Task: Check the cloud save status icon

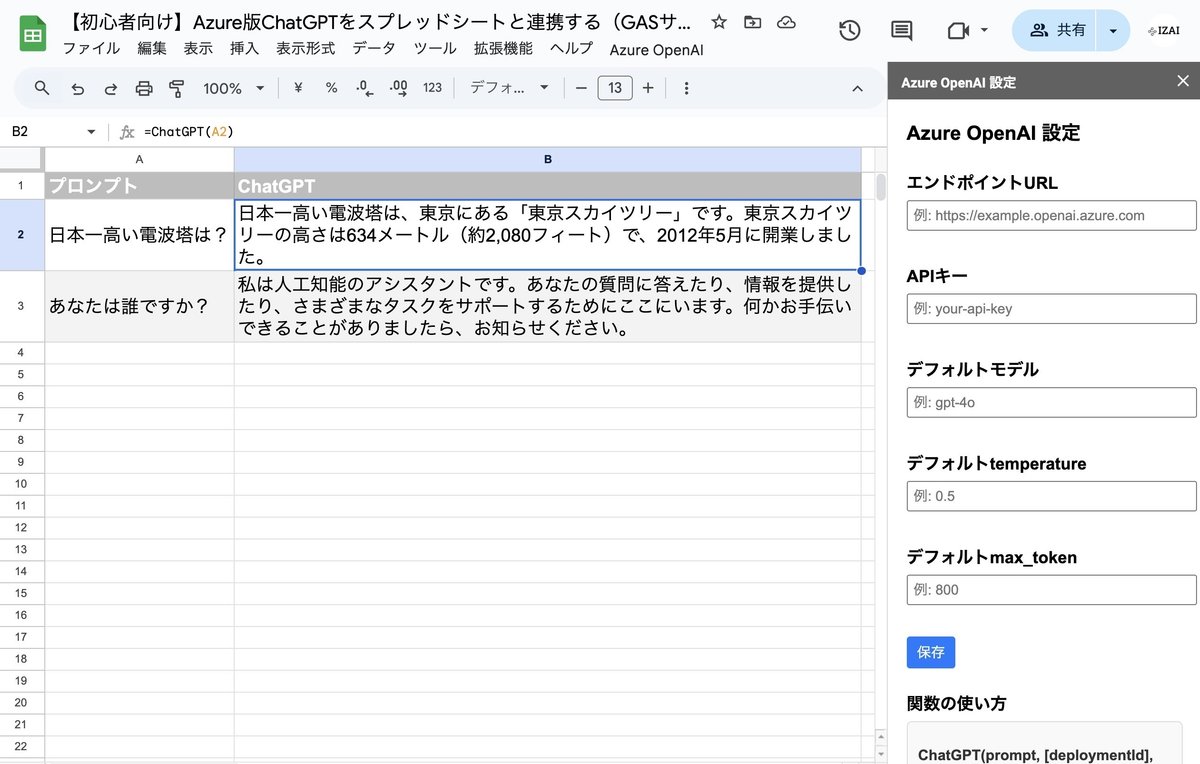Action: (786, 23)
